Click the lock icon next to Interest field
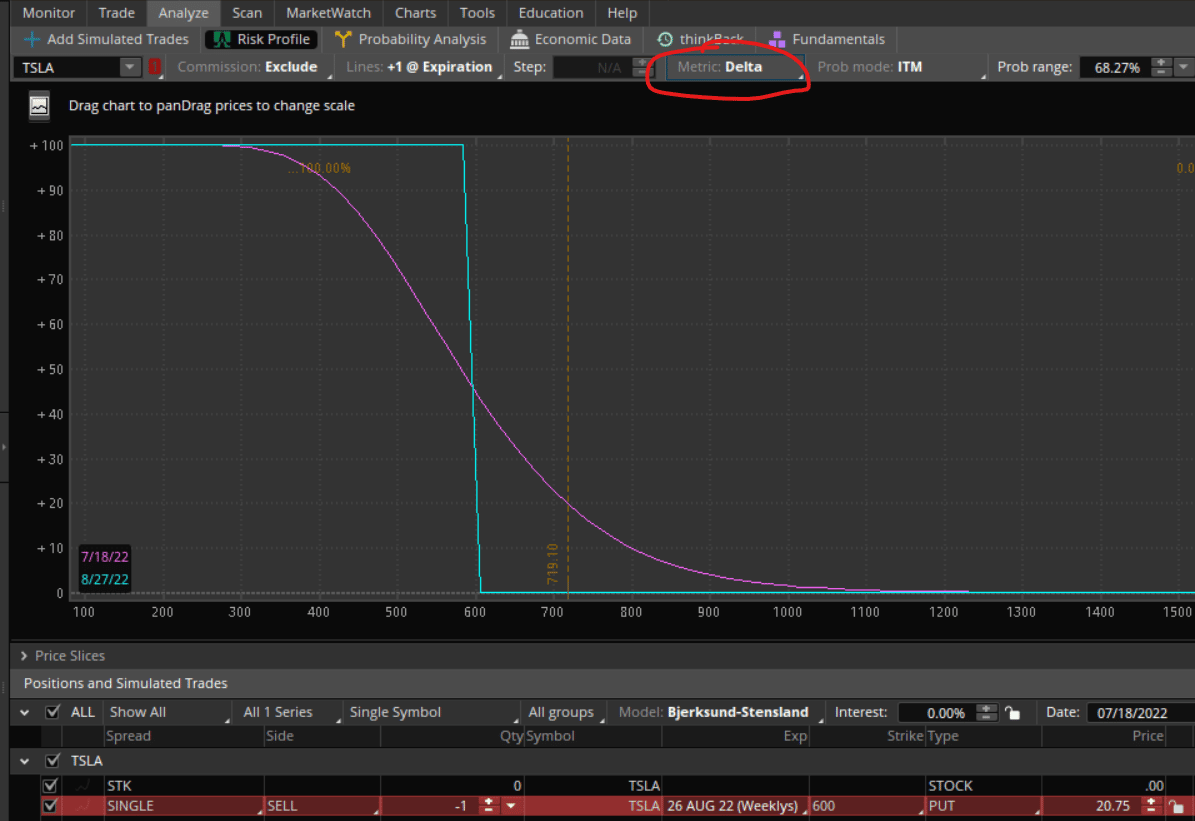The height and width of the screenshot is (821, 1195). [1013, 712]
